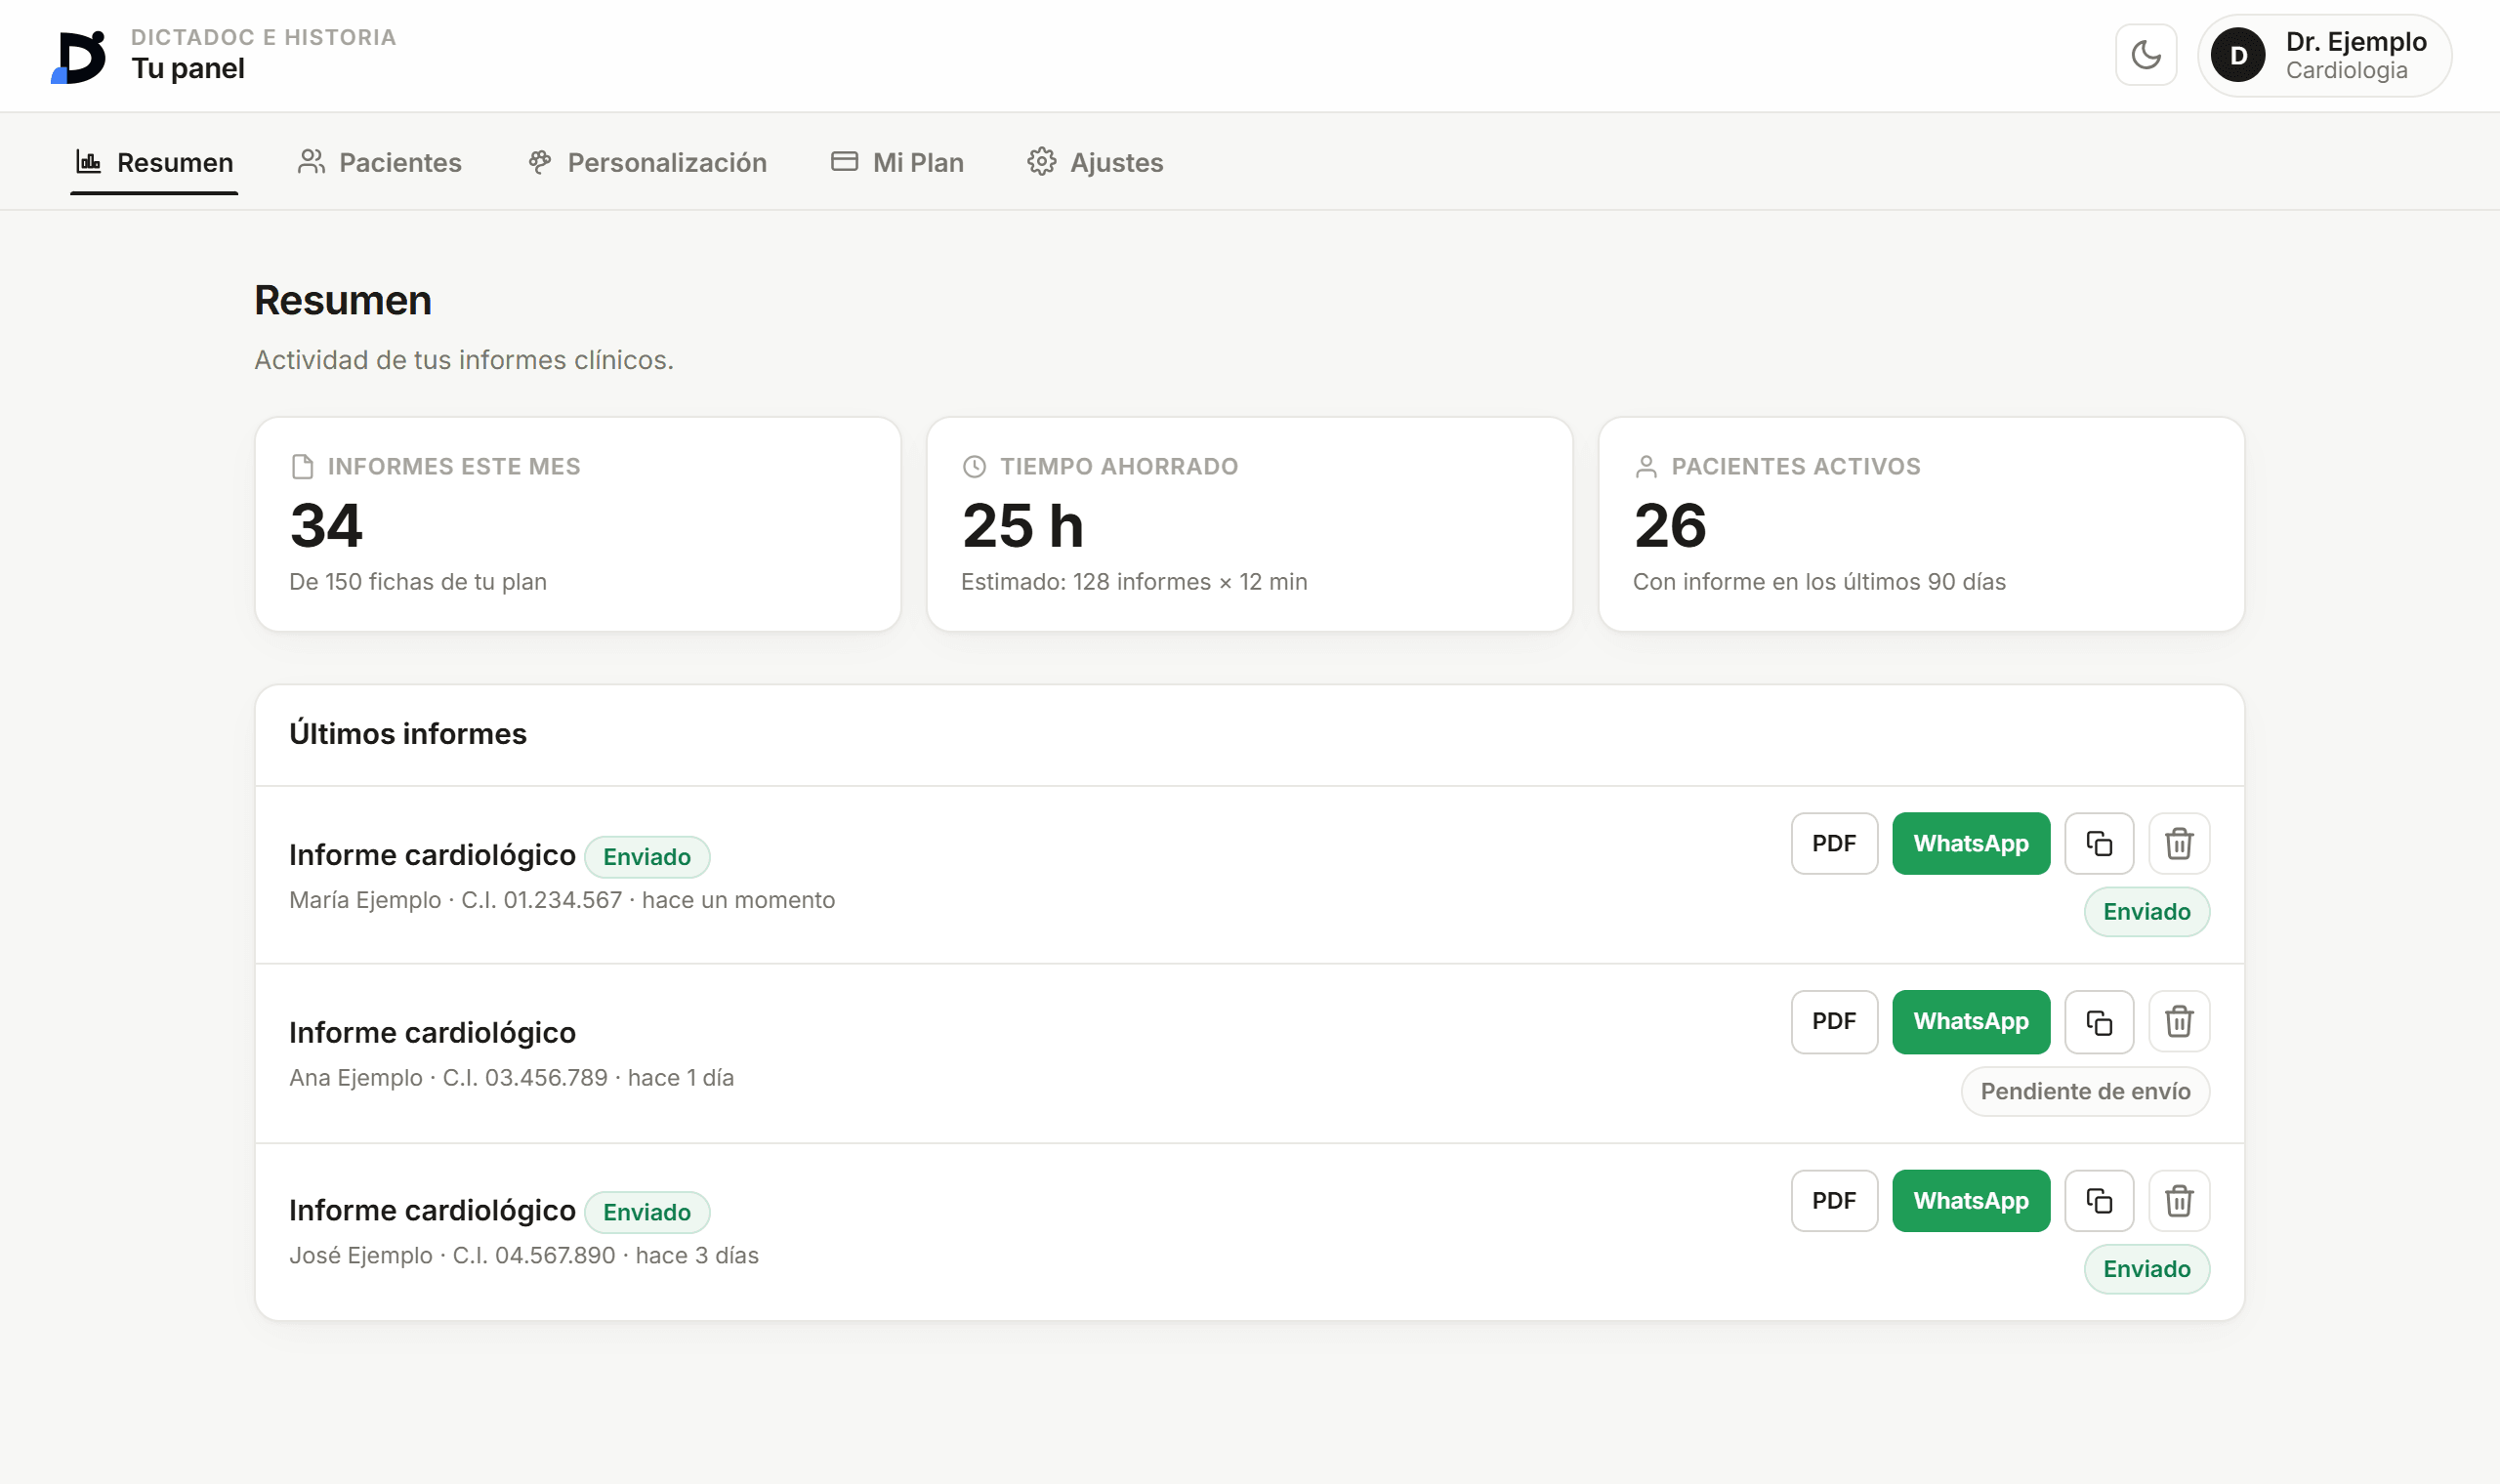Click Enviado badge below José's action buttons

tap(2146, 1268)
